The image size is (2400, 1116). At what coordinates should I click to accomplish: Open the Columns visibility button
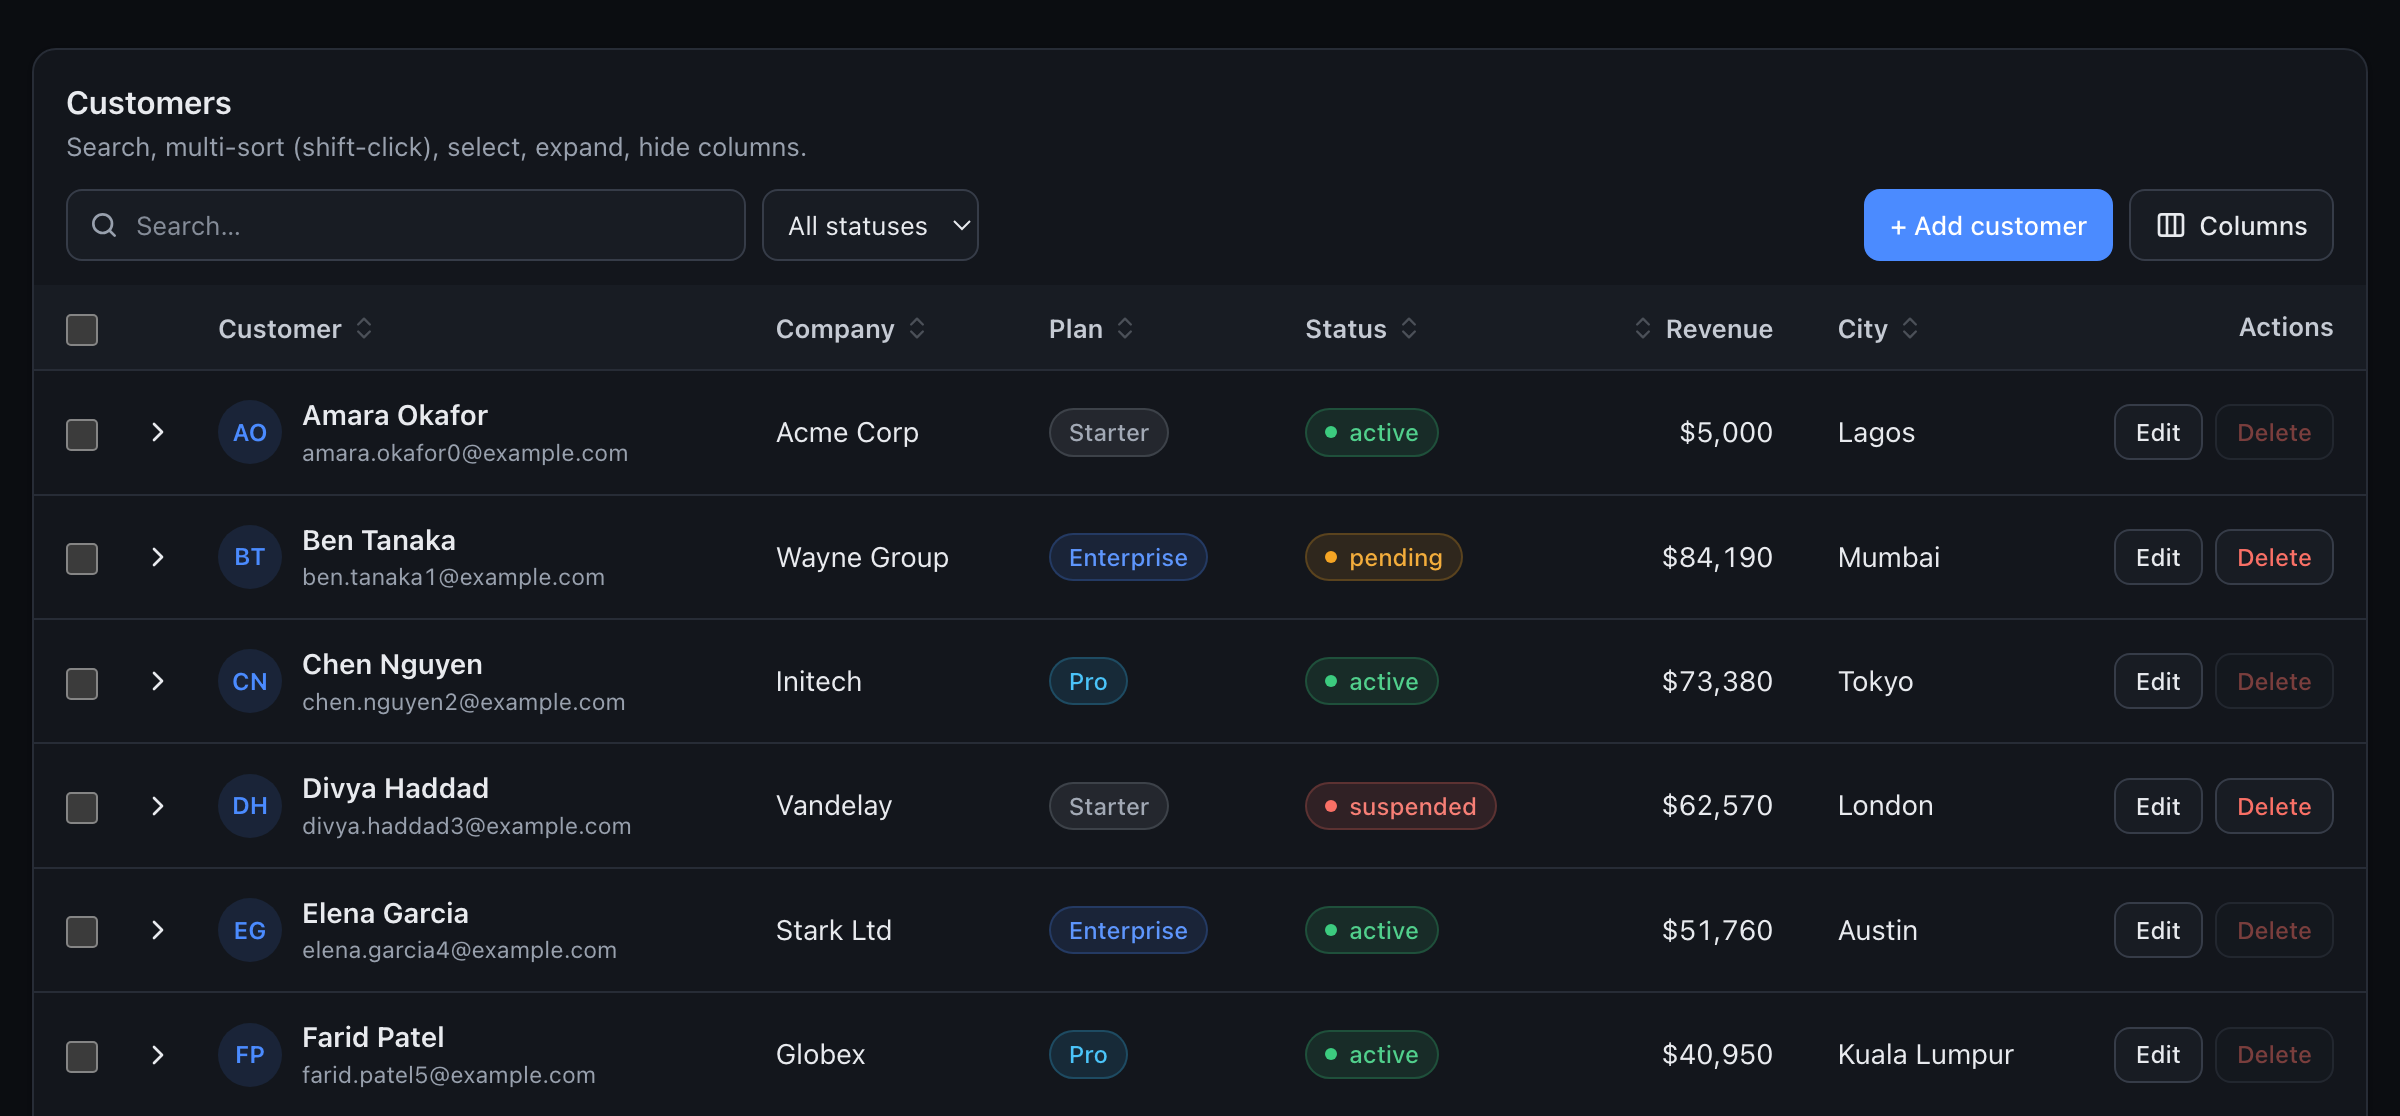(x=2231, y=225)
